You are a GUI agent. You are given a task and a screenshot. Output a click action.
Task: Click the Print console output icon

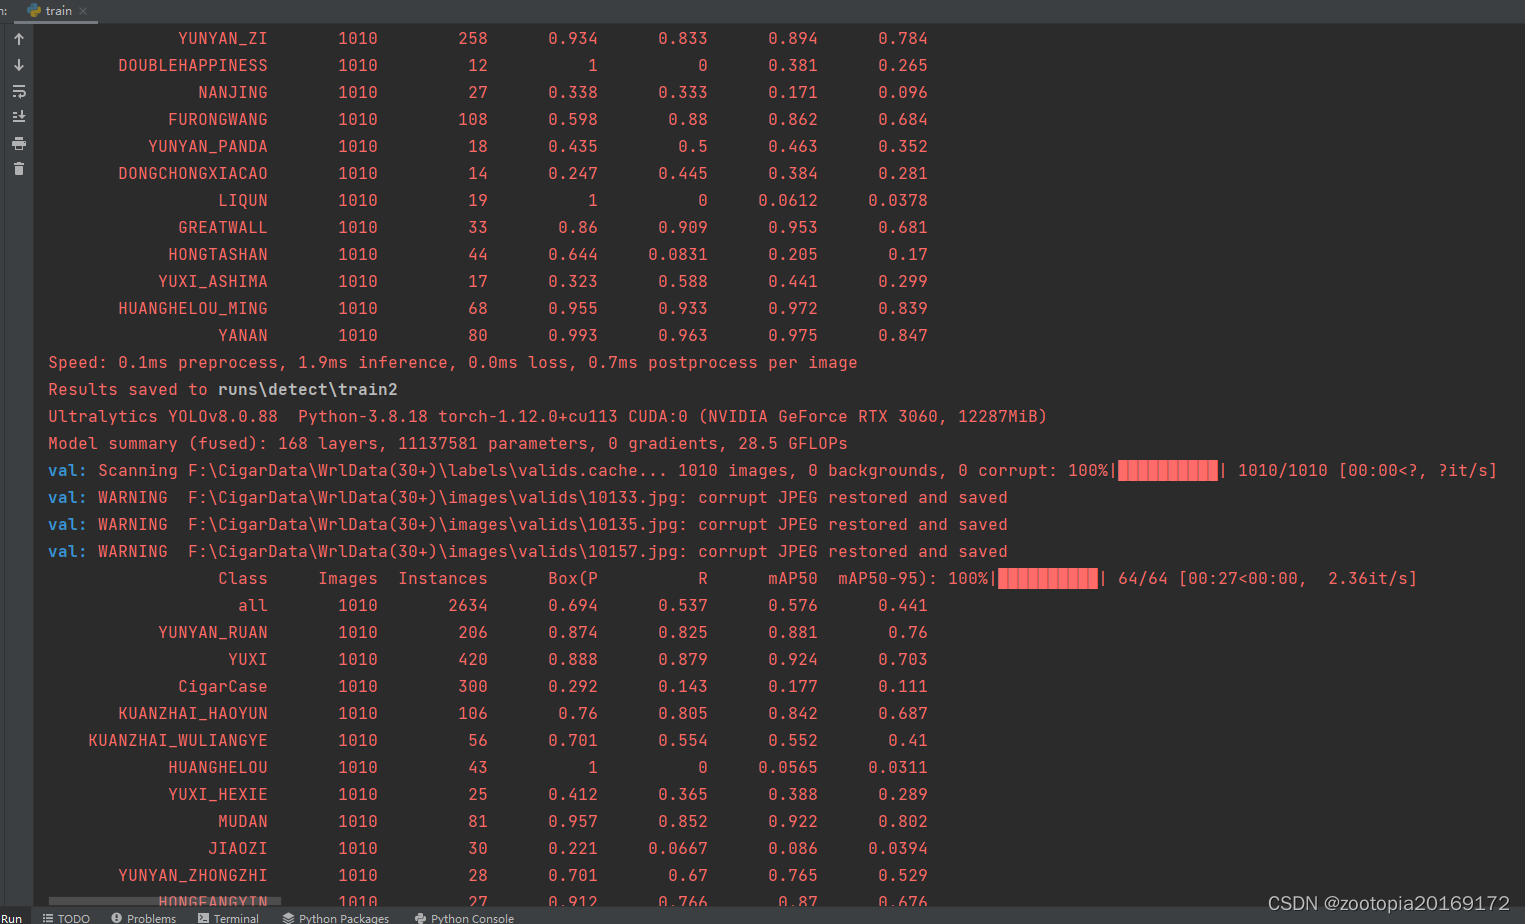(18, 143)
